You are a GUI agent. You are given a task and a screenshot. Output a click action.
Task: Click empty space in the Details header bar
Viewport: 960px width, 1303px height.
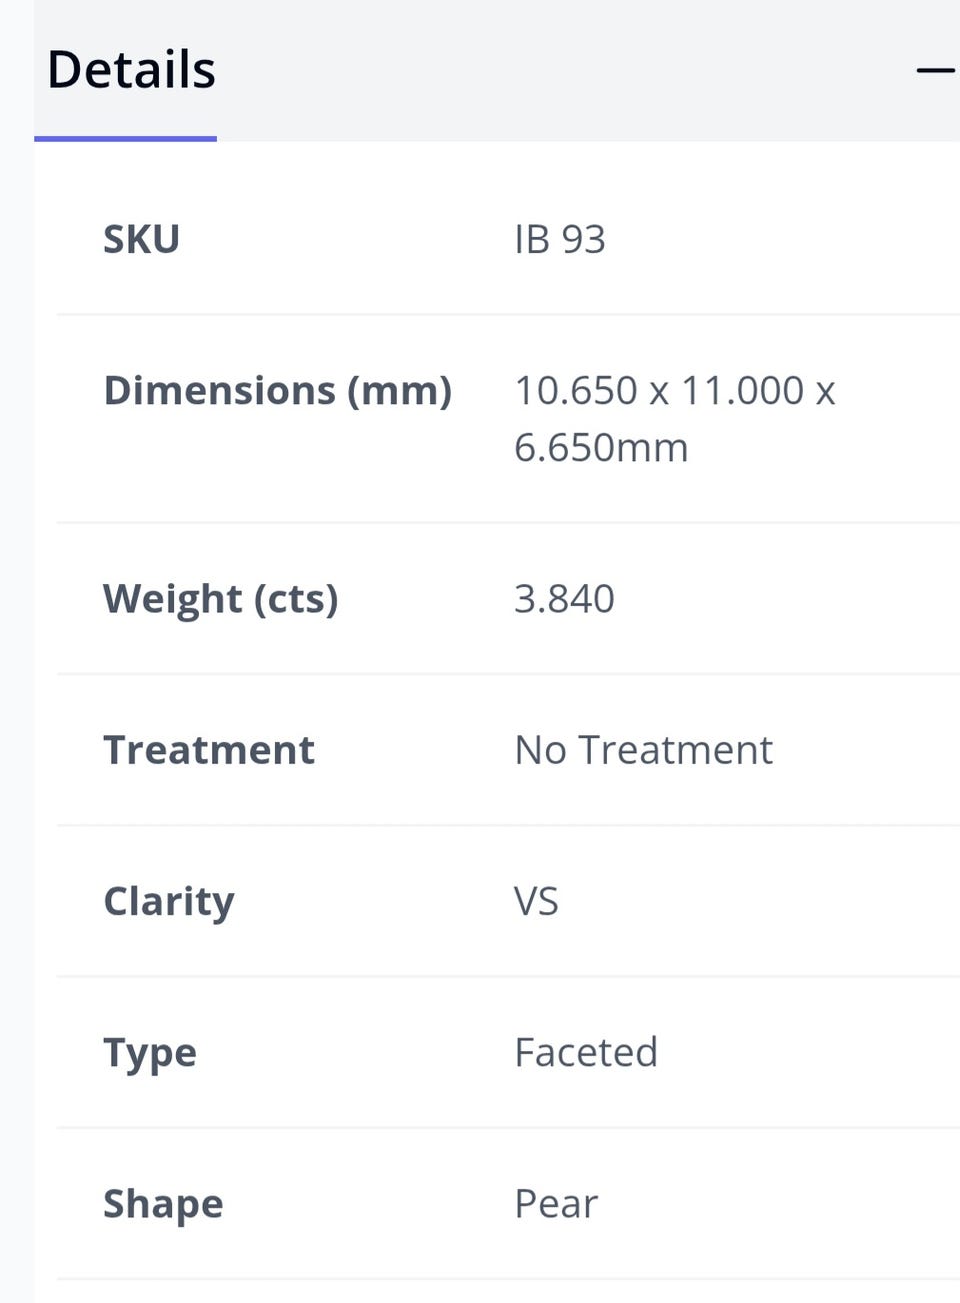click(x=560, y=70)
